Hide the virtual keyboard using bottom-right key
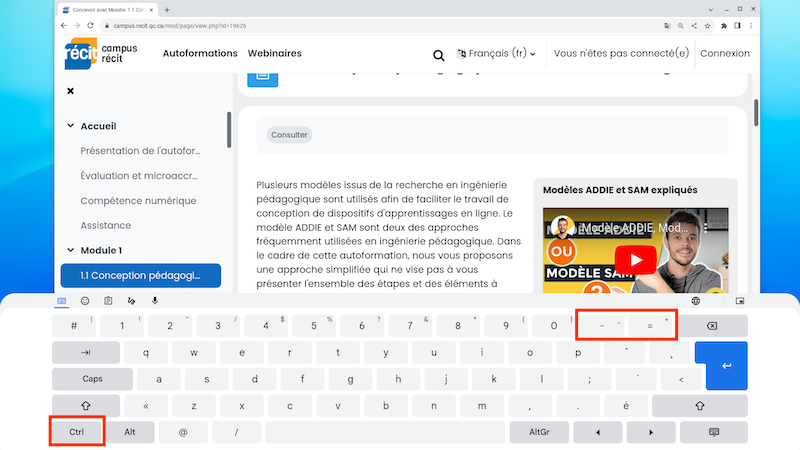800x450 pixels. [x=714, y=432]
